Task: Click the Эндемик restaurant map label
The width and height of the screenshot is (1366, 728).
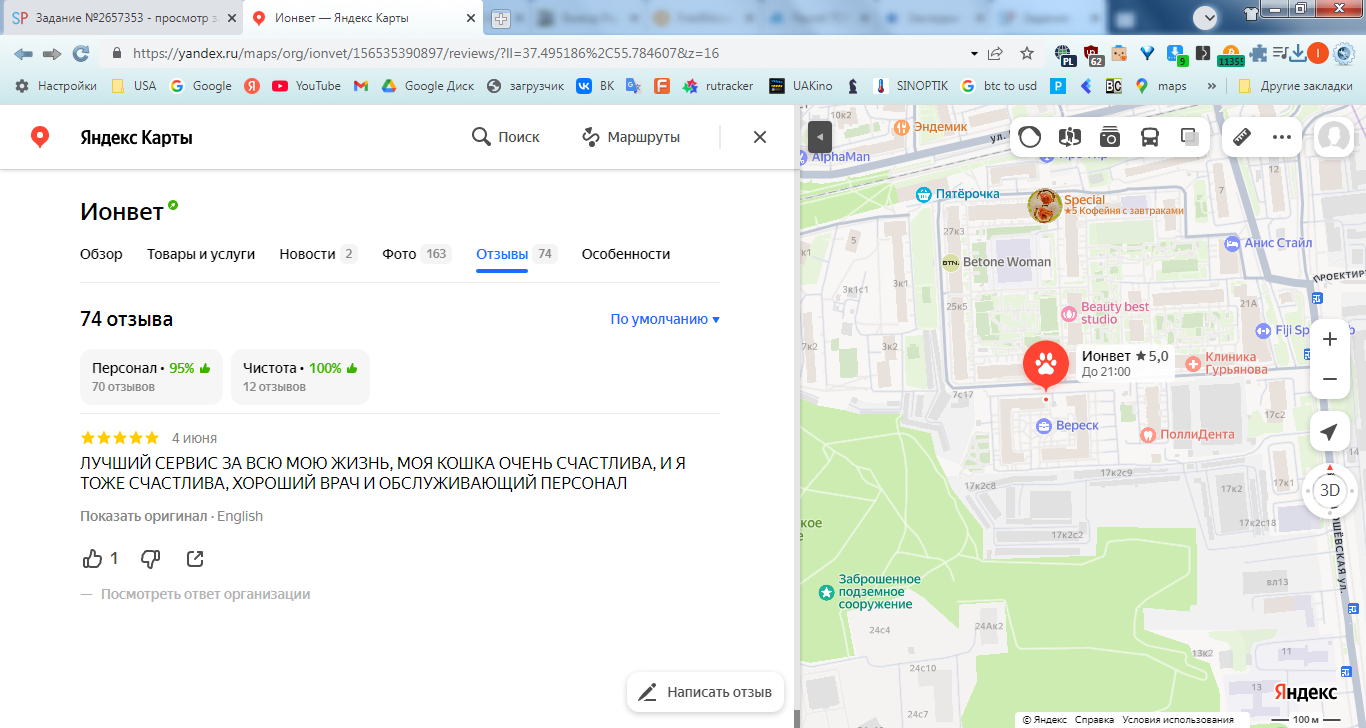Action: 931,127
